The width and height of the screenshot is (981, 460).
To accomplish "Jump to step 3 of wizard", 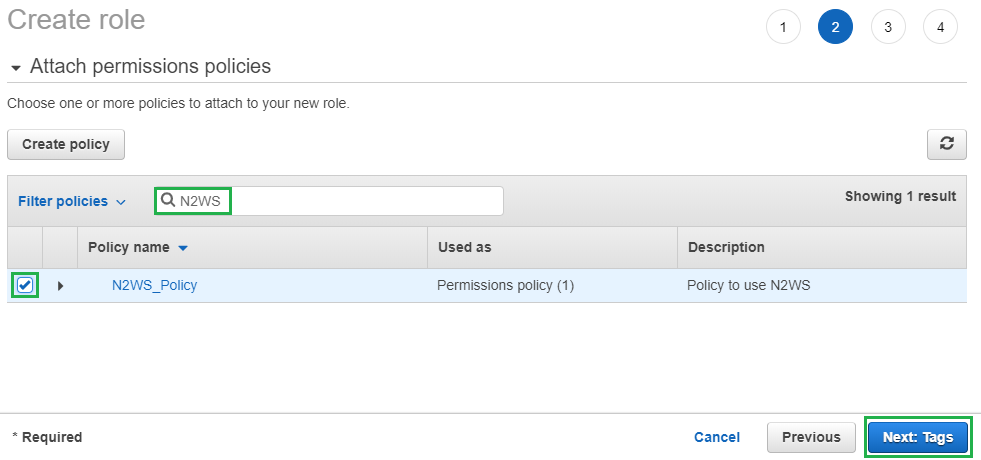I will (x=888, y=27).
